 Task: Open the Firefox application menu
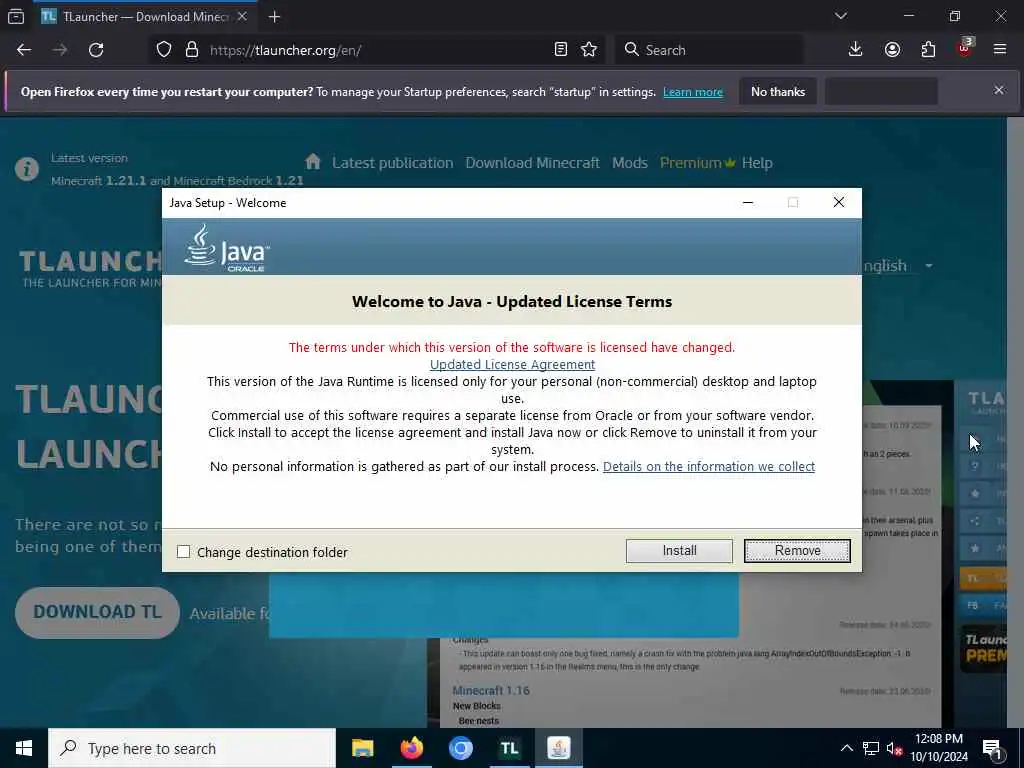(x=1000, y=50)
